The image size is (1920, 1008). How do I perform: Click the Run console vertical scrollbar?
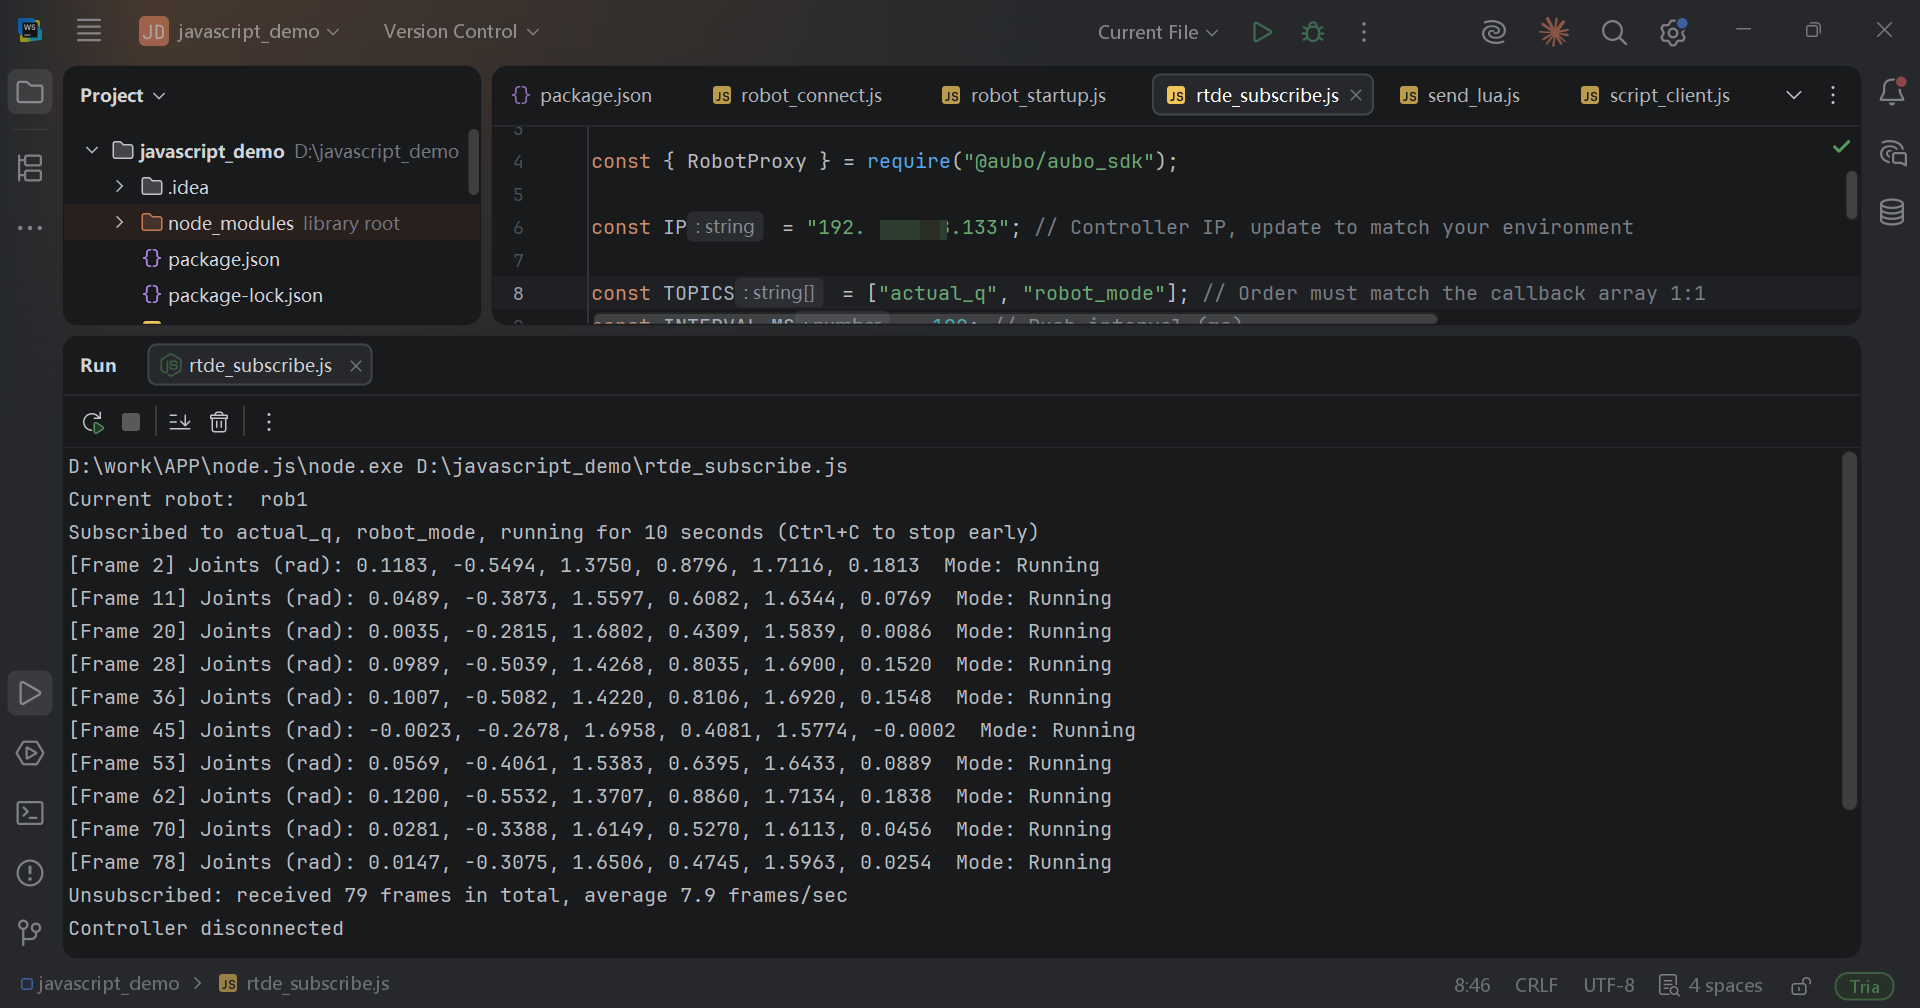(1849, 631)
